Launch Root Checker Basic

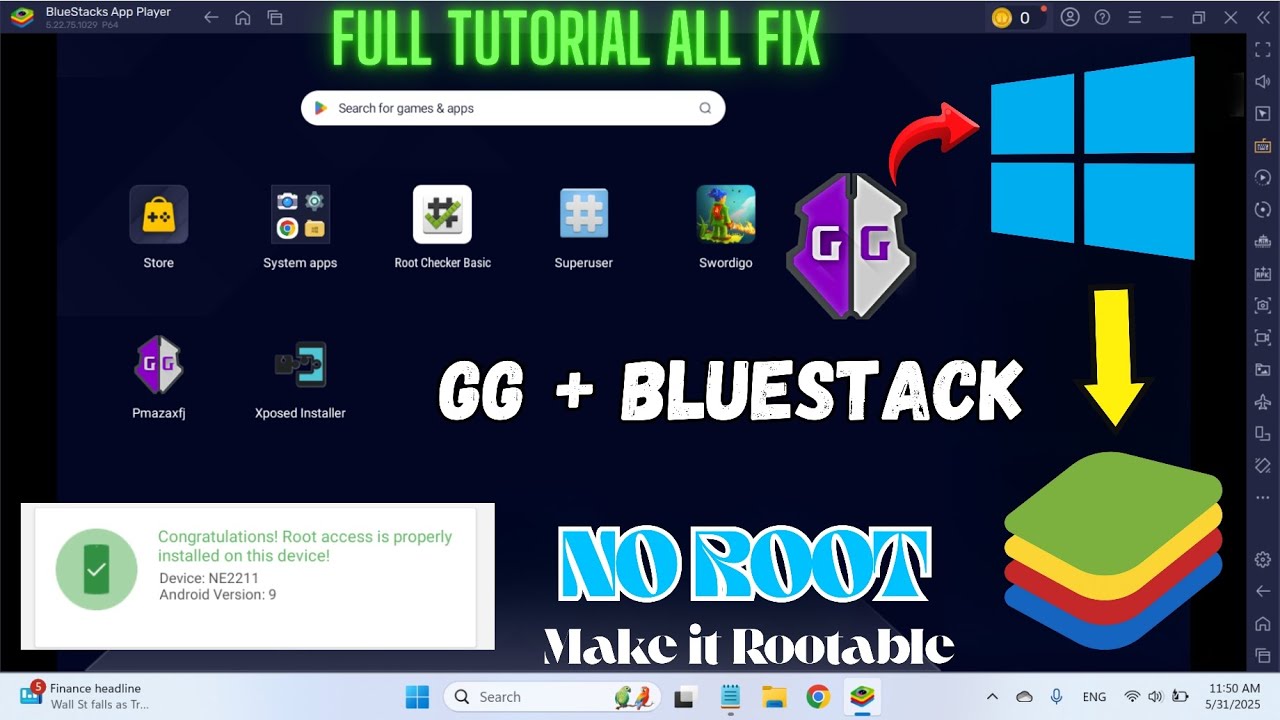(442, 214)
